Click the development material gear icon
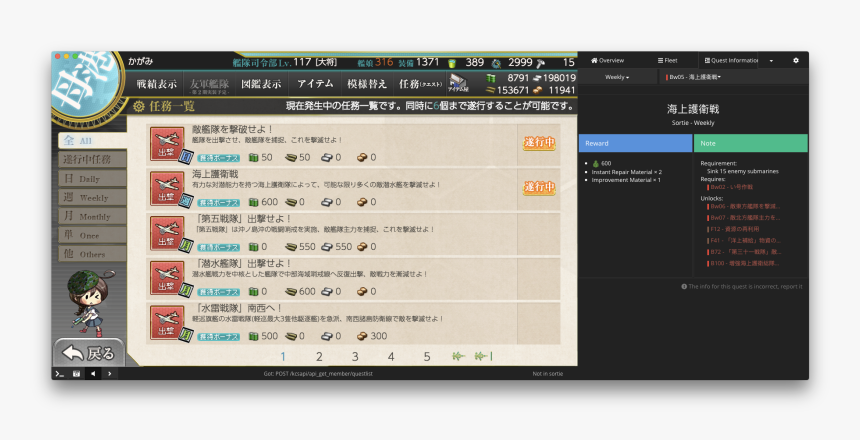Image resolution: width=860 pixels, height=440 pixels. tap(496, 63)
